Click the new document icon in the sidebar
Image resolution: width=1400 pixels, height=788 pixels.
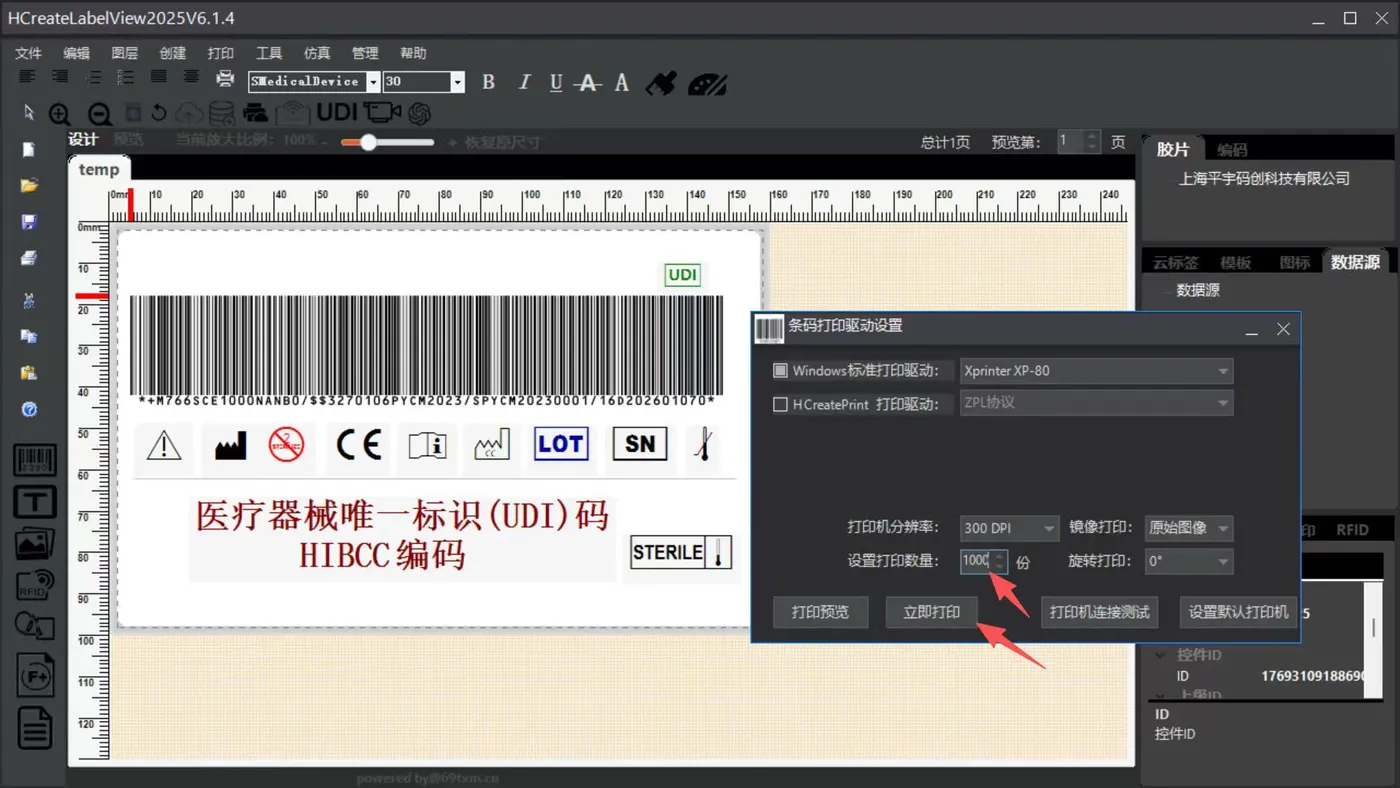pos(29,150)
